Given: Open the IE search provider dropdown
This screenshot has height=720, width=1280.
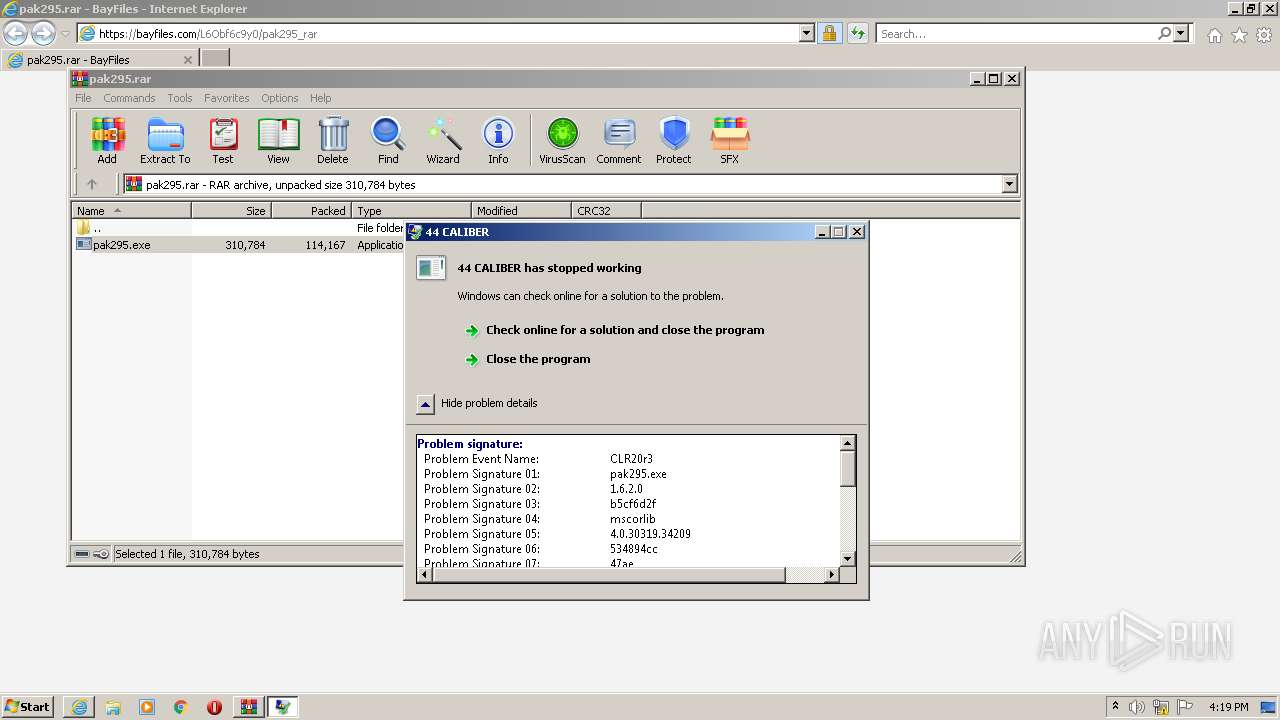Looking at the screenshot, I should tap(1181, 33).
